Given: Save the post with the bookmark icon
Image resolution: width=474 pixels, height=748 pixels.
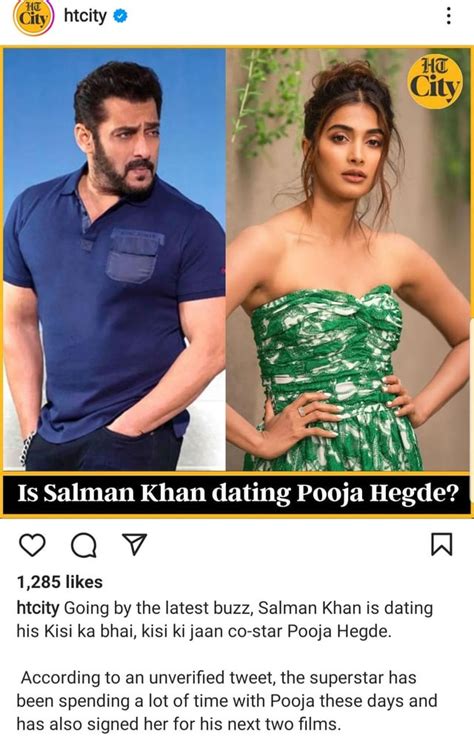Looking at the screenshot, I should pos(442,545).
